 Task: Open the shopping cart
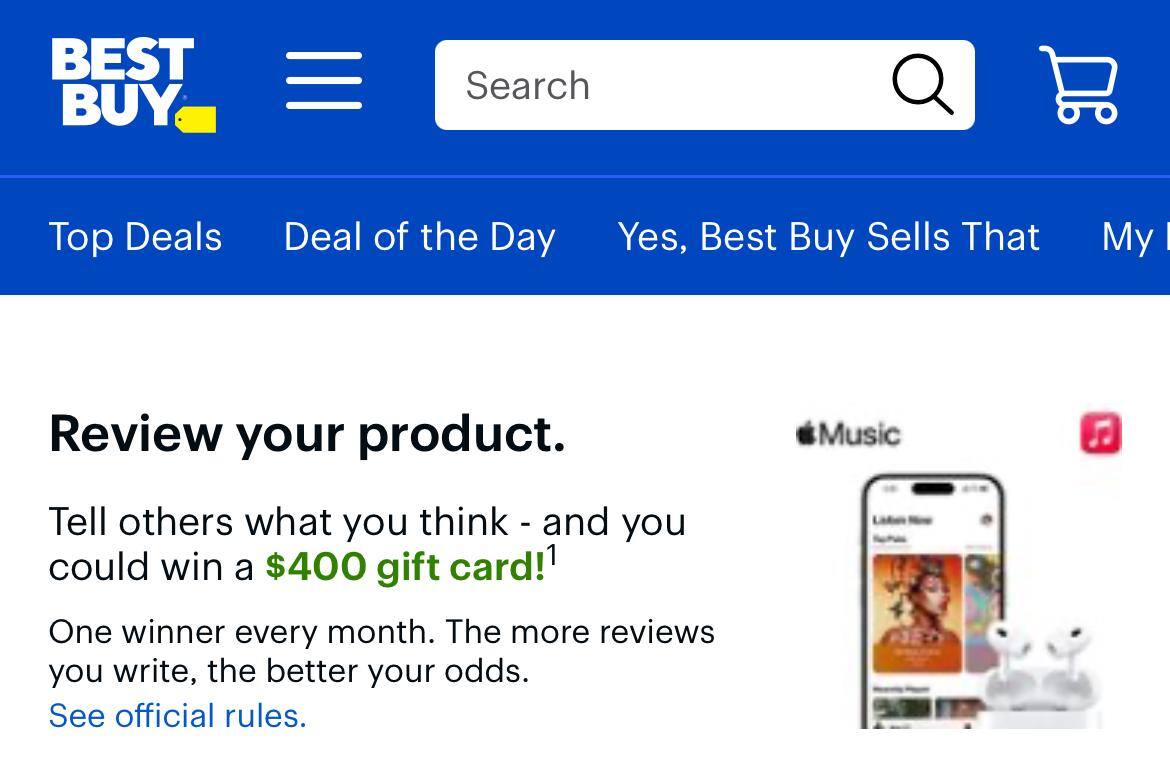[x=1078, y=85]
